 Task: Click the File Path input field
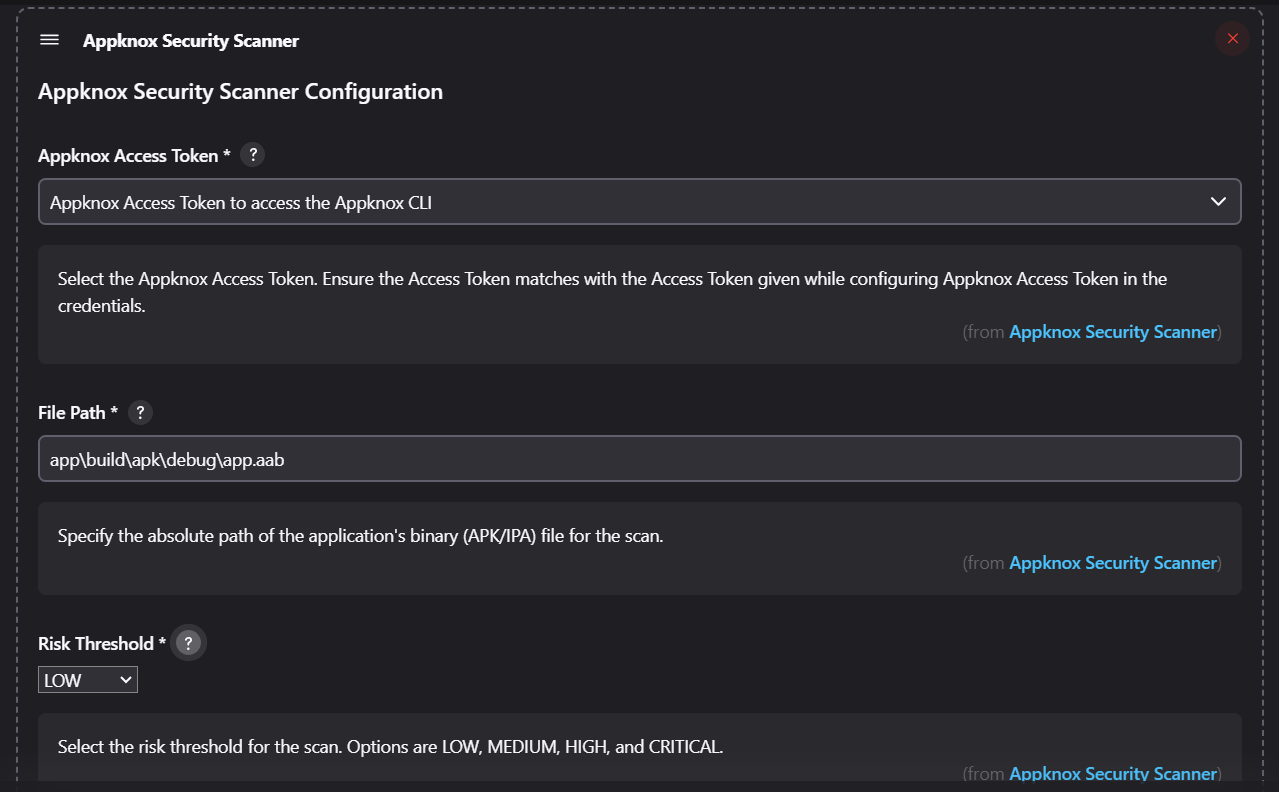click(640, 459)
